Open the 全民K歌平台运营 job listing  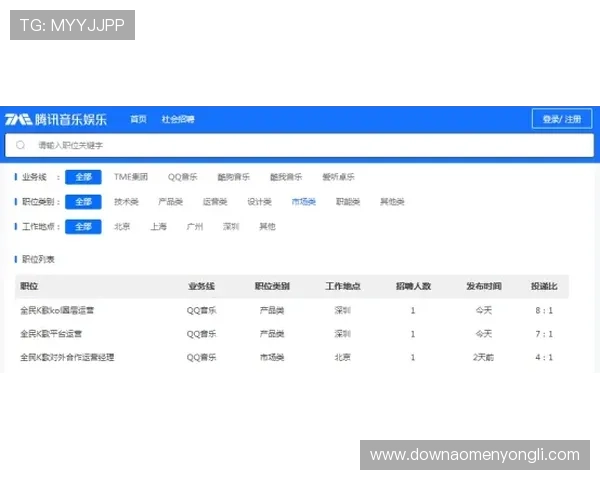pos(51,334)
